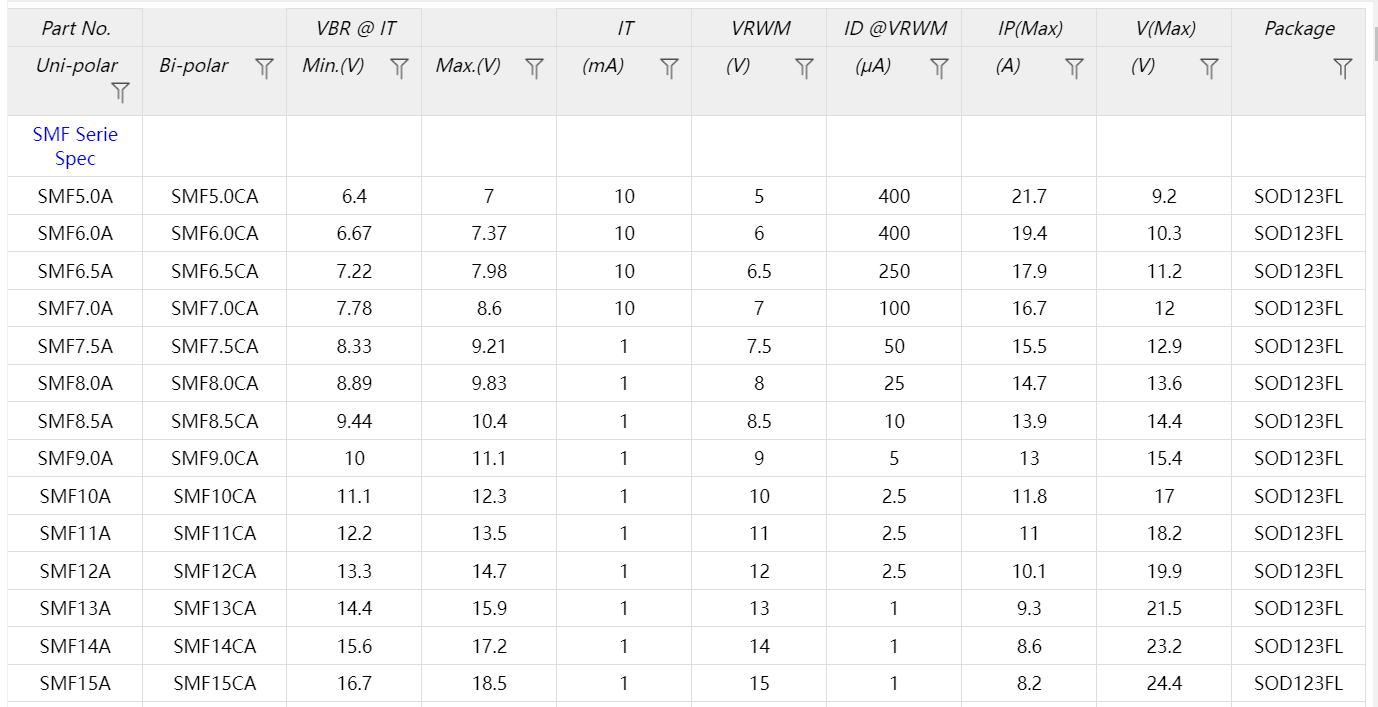1378x707 pixels.
Task: Filter the Min.(V) column
Action: coord(399,68)
